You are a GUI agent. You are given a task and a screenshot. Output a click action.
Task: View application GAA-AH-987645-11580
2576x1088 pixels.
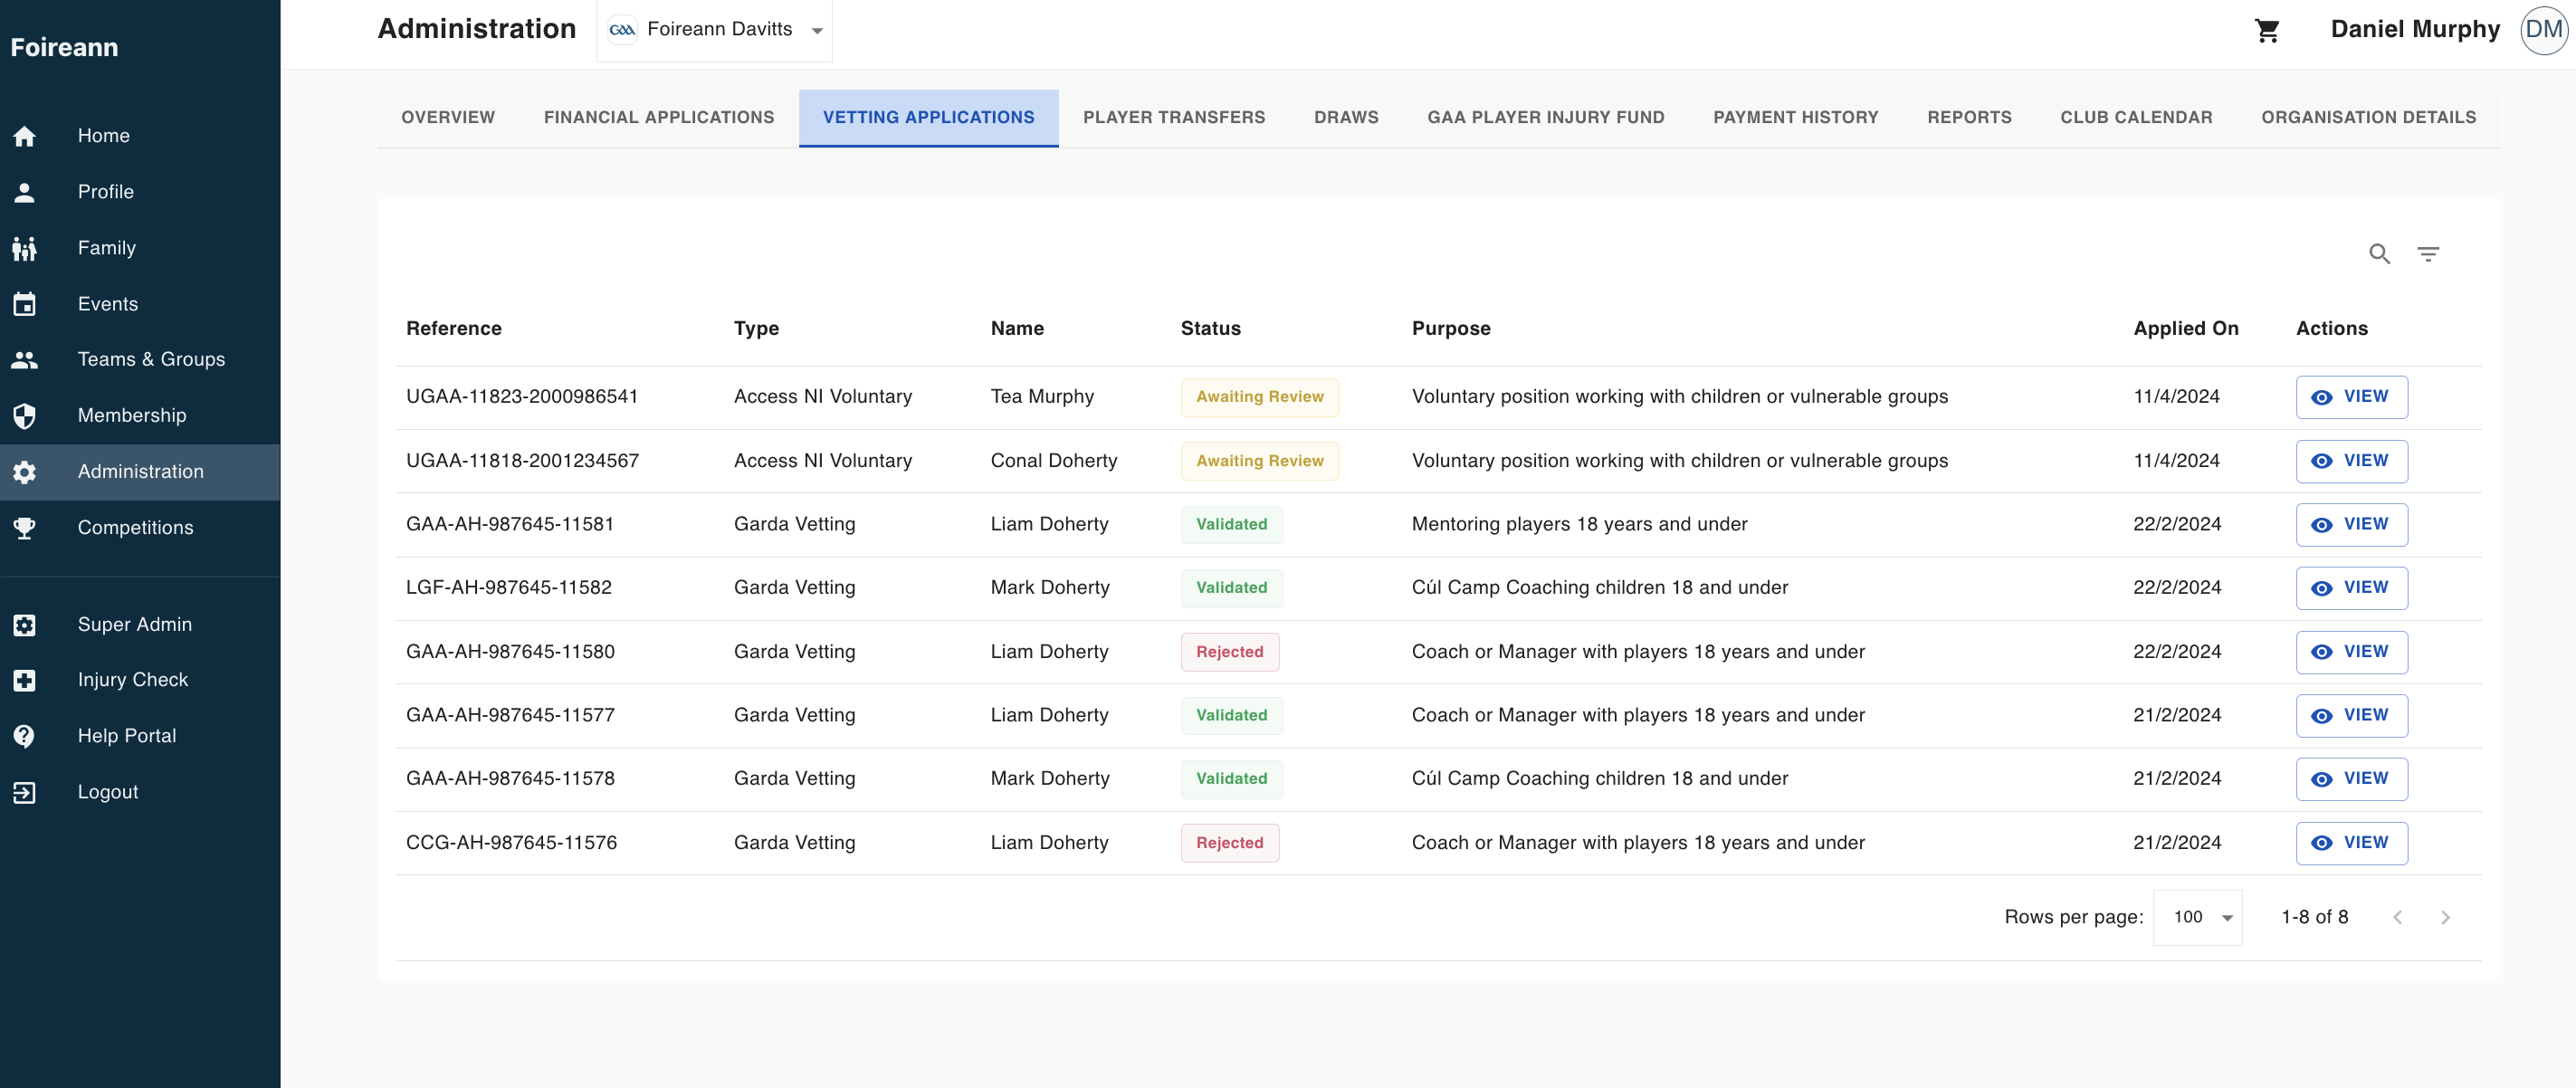click(2351, 652)
